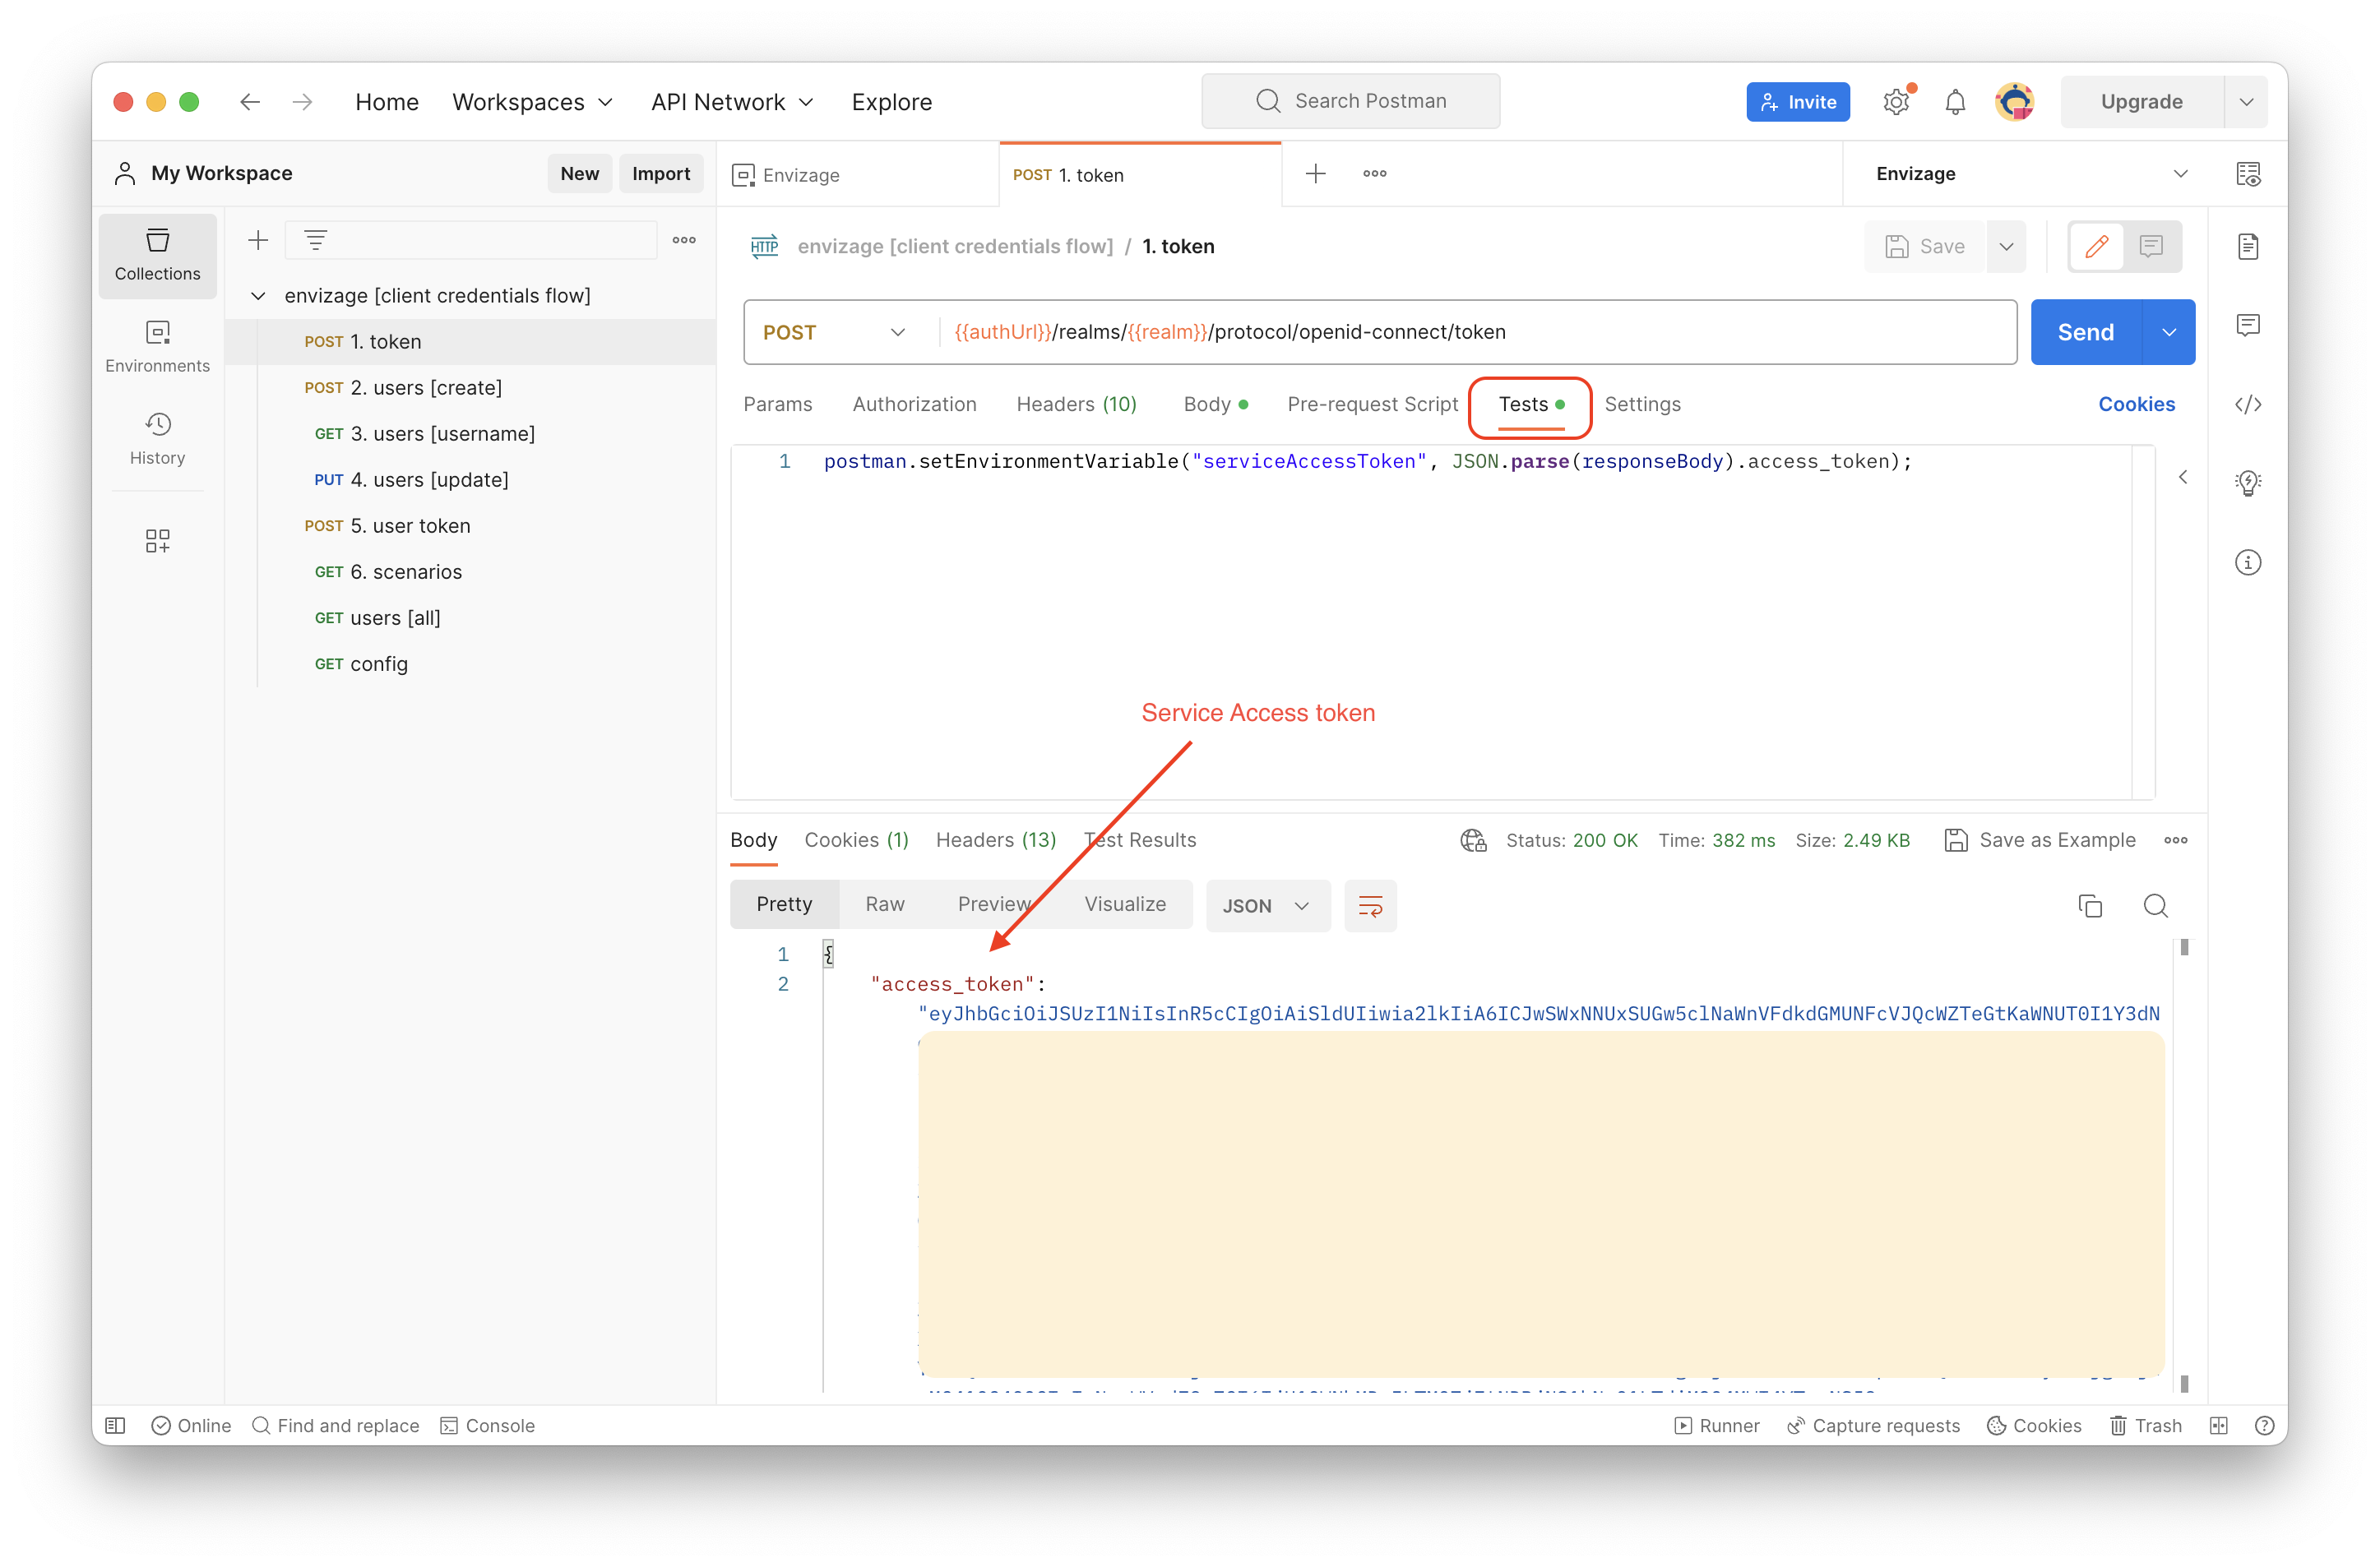The width and height of the screenshot is (2380, 1567).
Task: Open the settings gear icon
Action: coord(1896,102)
